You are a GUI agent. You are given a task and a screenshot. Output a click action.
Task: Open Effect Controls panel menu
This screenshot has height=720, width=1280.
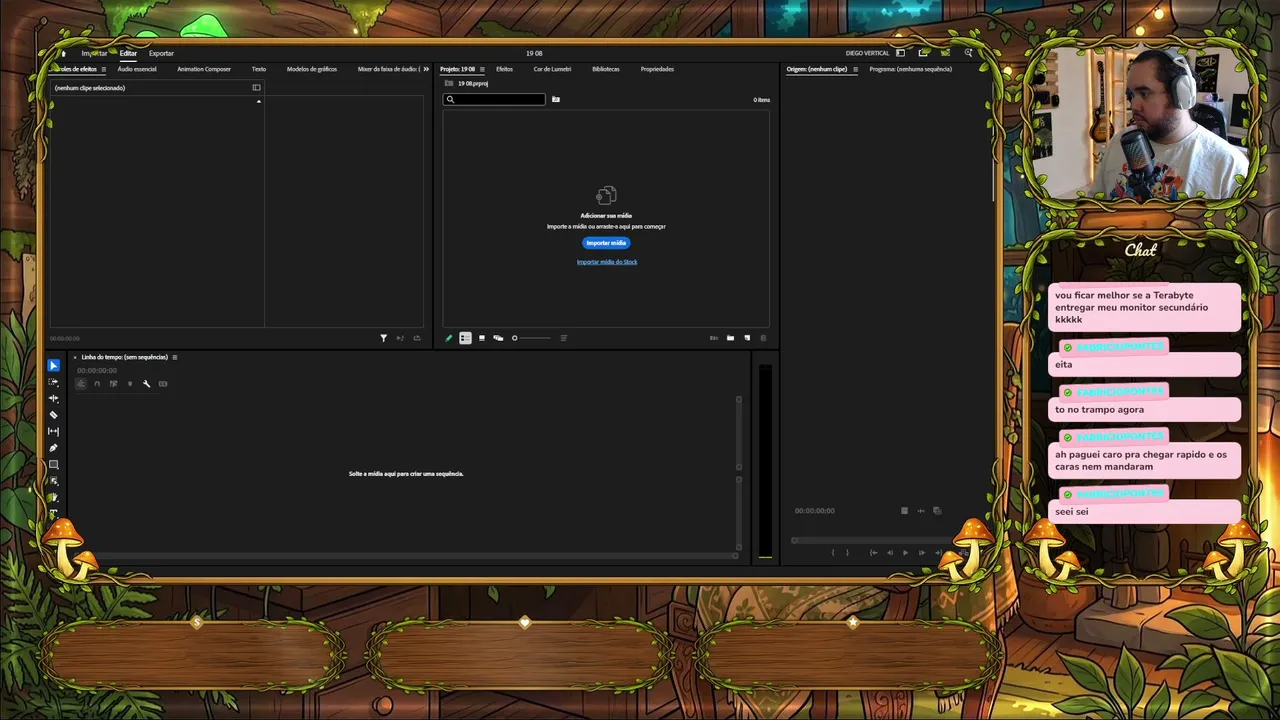click(x=103, y=69)
